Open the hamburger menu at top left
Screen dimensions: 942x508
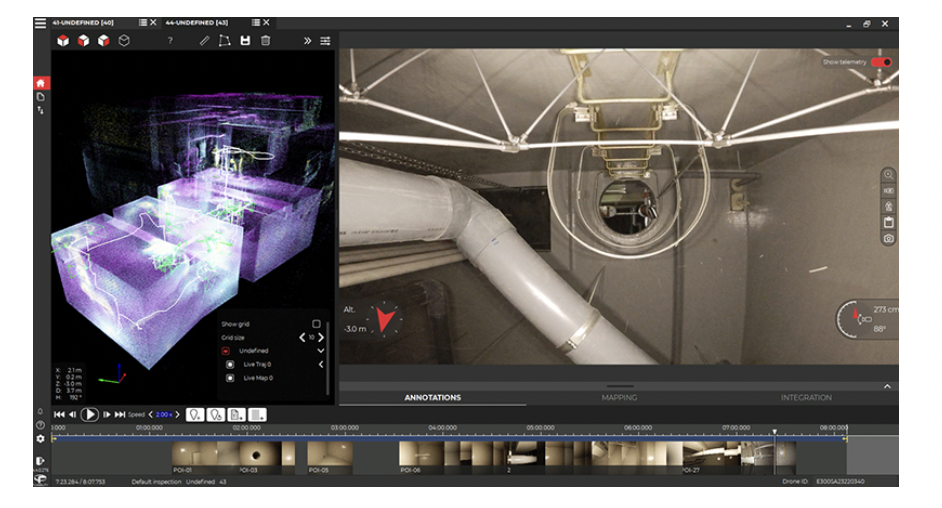click(x=40, y=23)
